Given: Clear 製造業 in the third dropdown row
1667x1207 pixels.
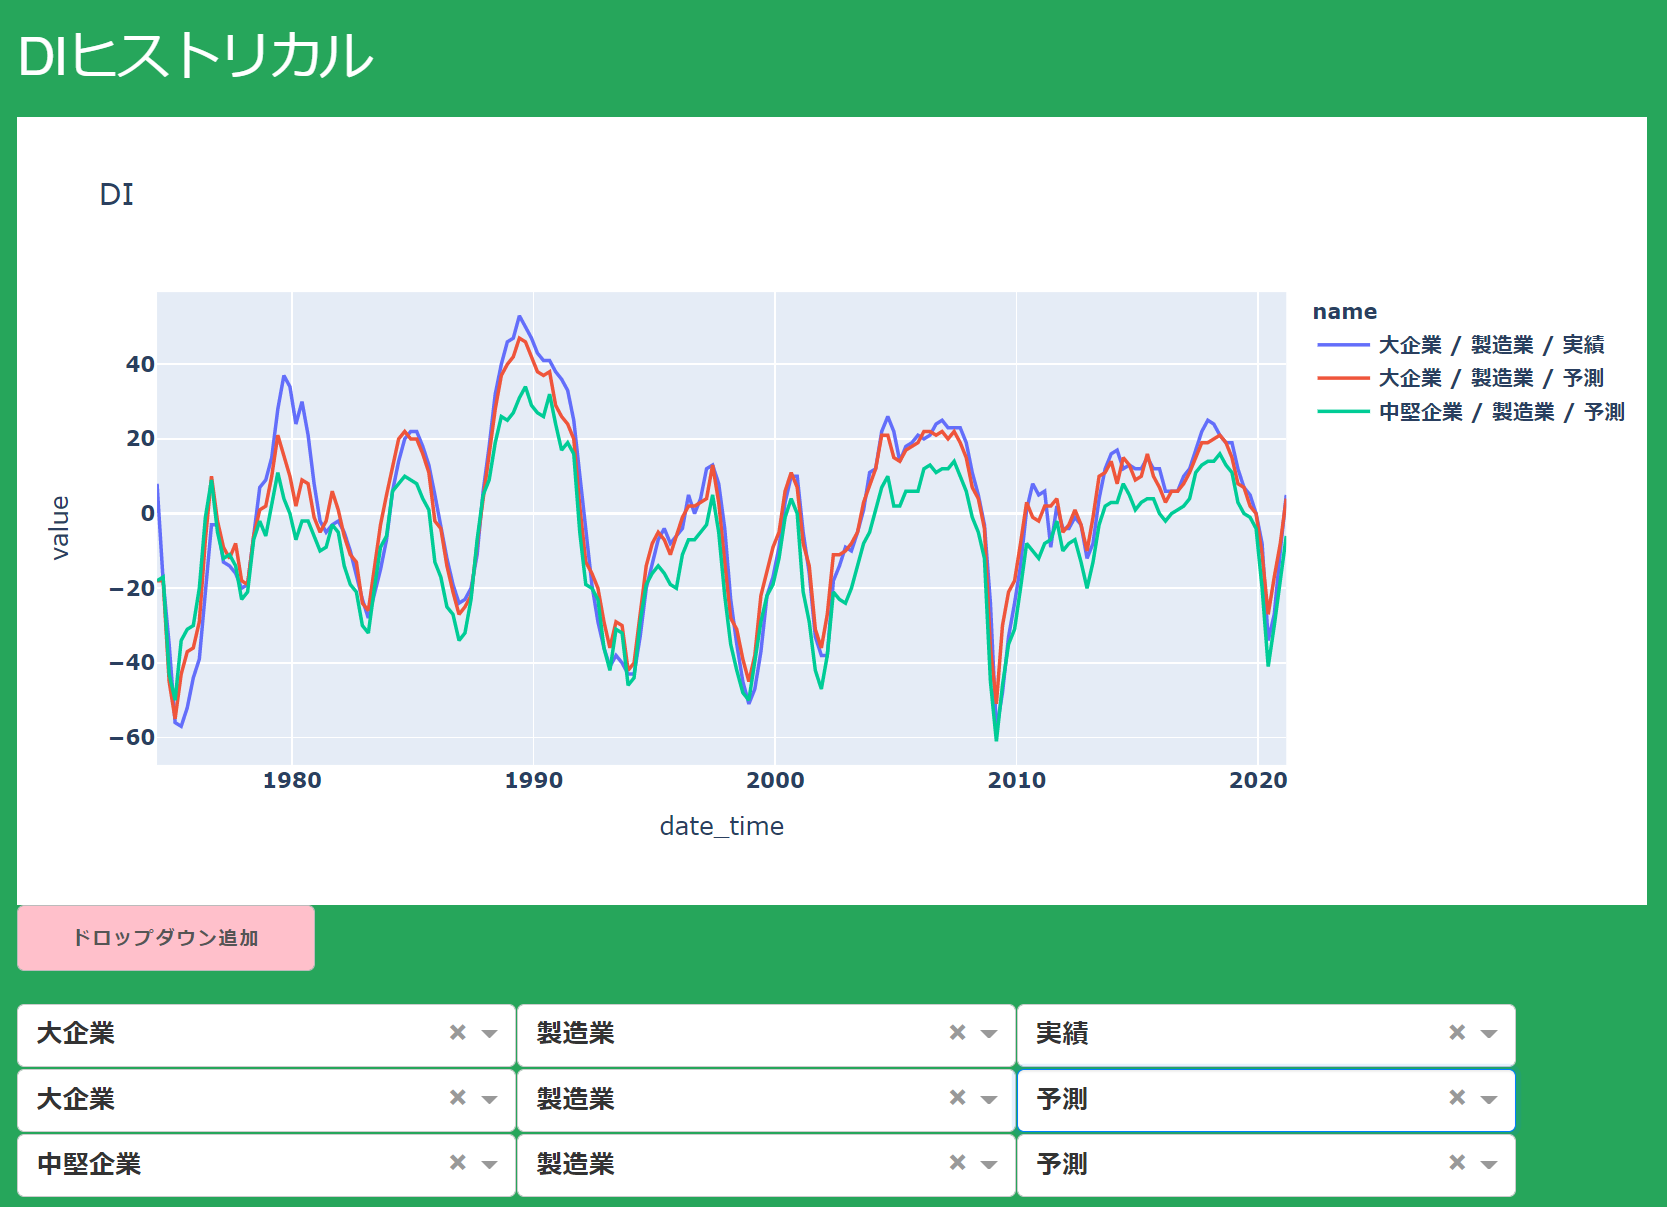Looking at the screenshot, I should point(958,1163).
